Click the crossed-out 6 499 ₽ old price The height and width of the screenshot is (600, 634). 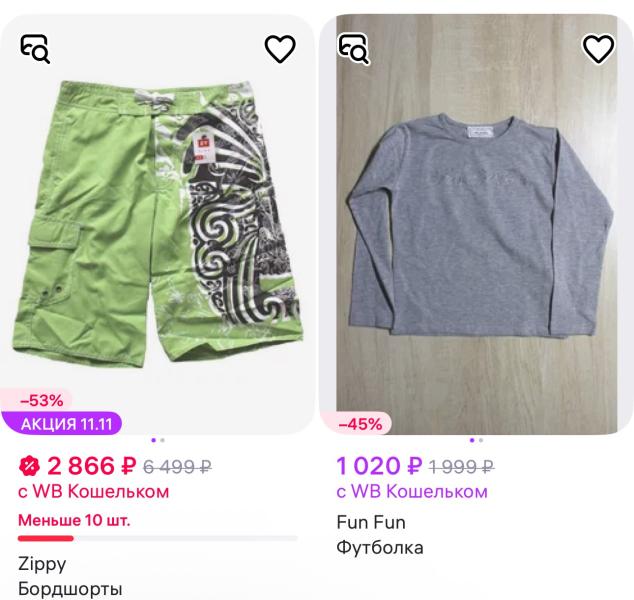point(178,466)
